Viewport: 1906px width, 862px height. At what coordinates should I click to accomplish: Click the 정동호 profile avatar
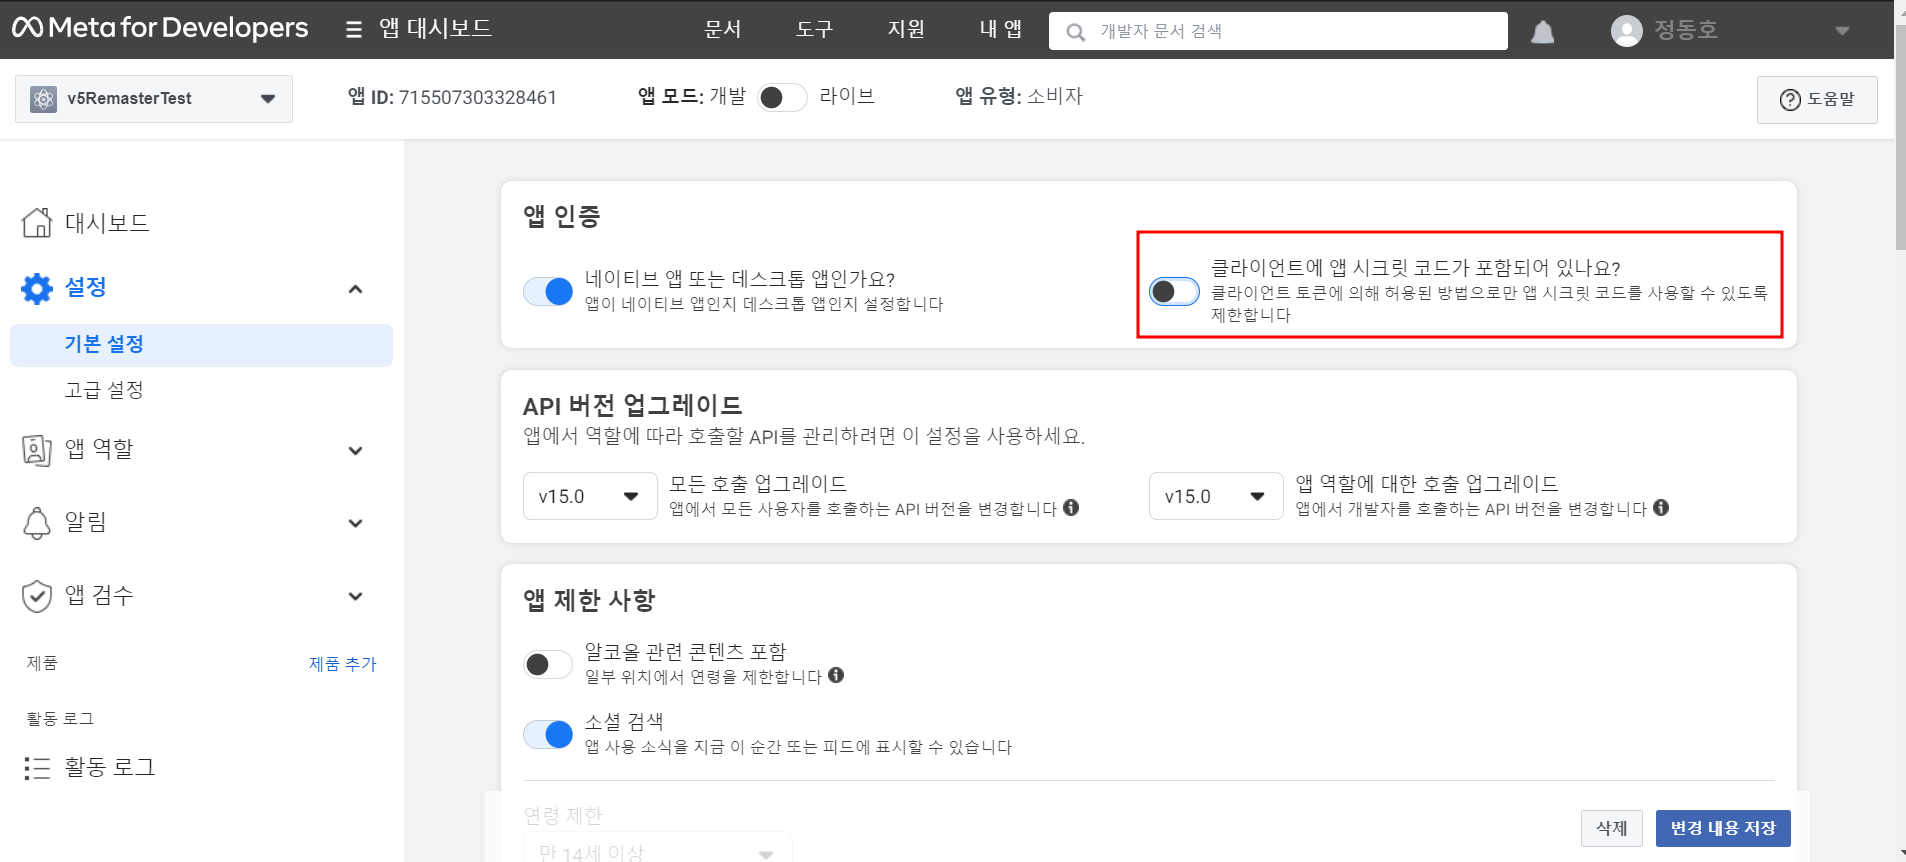coord(1627,31)
